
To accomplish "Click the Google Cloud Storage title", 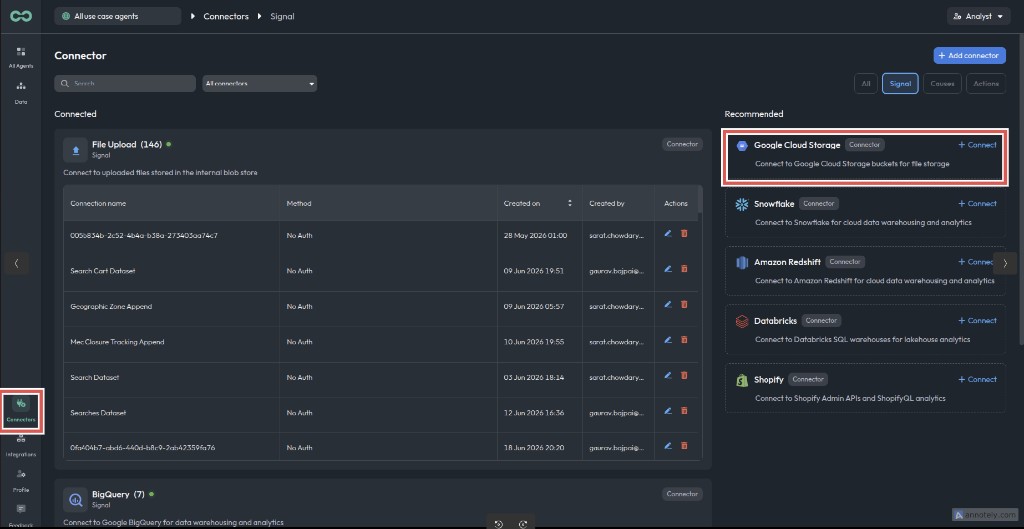I will [x=797, y=145].
